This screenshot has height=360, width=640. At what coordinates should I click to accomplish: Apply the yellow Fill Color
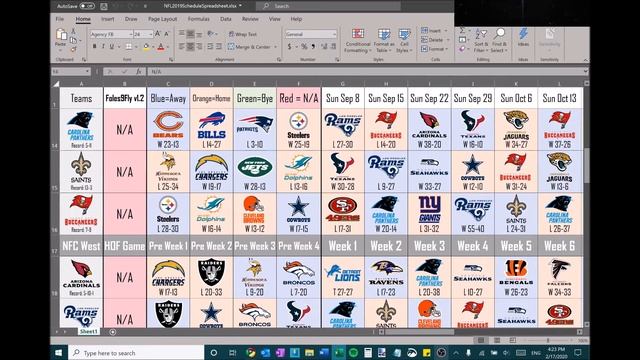pyautogui.click(x=146, y=47)
